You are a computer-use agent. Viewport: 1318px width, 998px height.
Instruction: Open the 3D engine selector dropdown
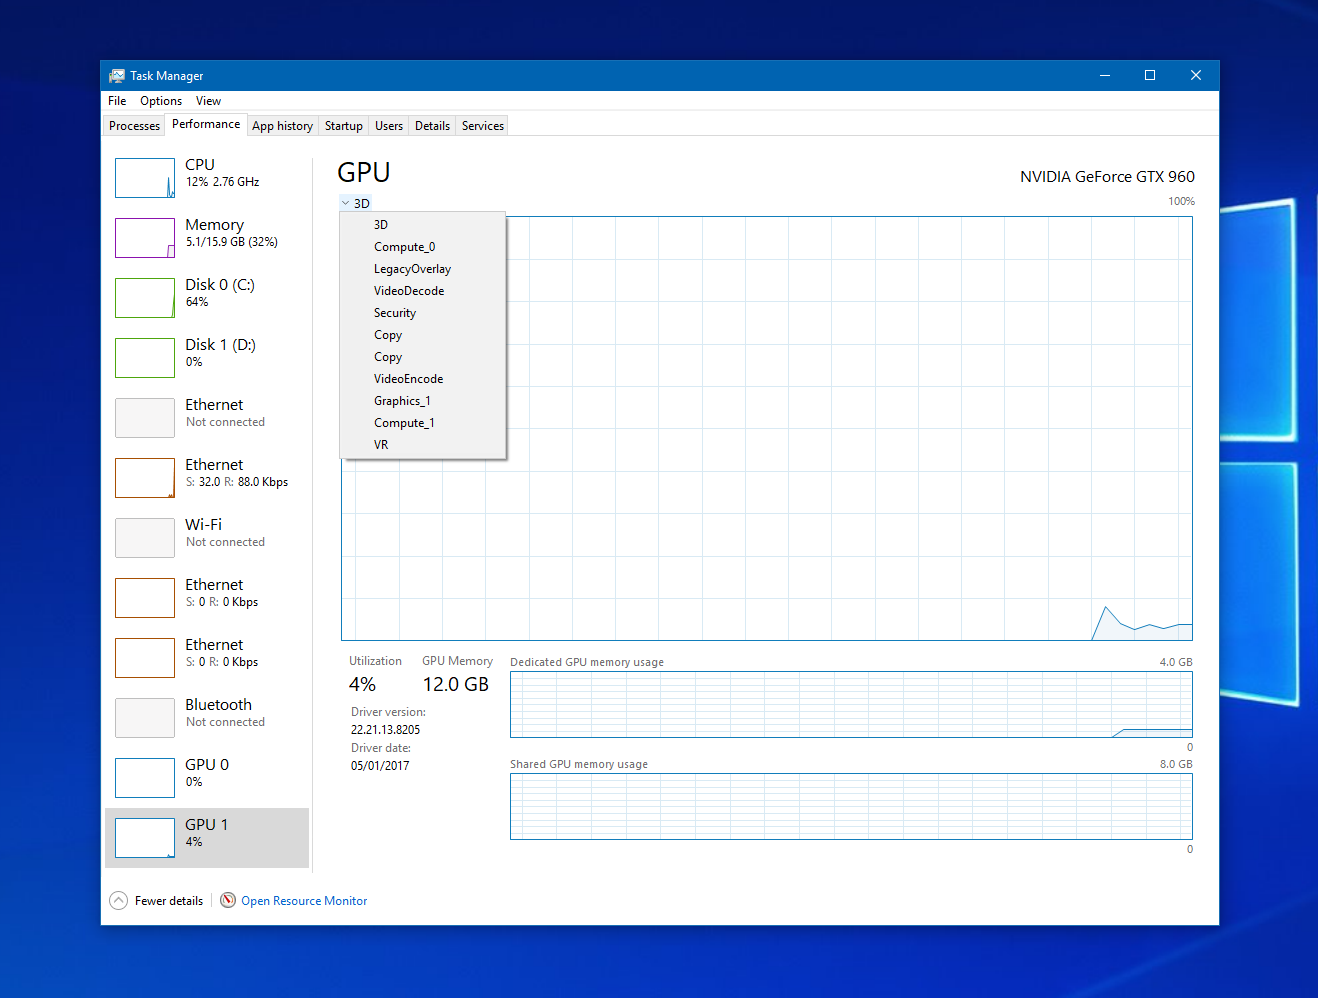pyautogui.click(x=356, y=202)
